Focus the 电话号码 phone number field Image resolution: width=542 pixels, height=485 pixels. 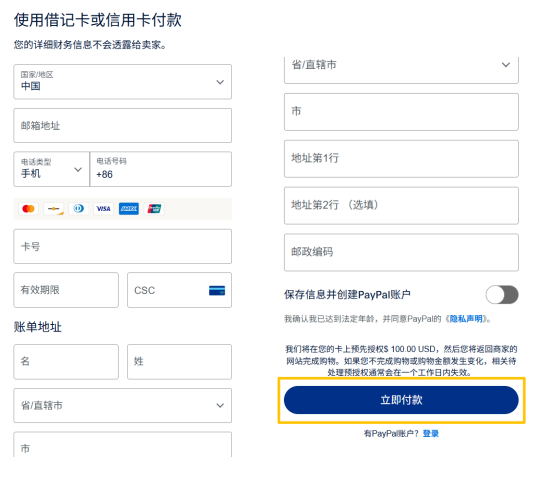[x=161, y=169]
